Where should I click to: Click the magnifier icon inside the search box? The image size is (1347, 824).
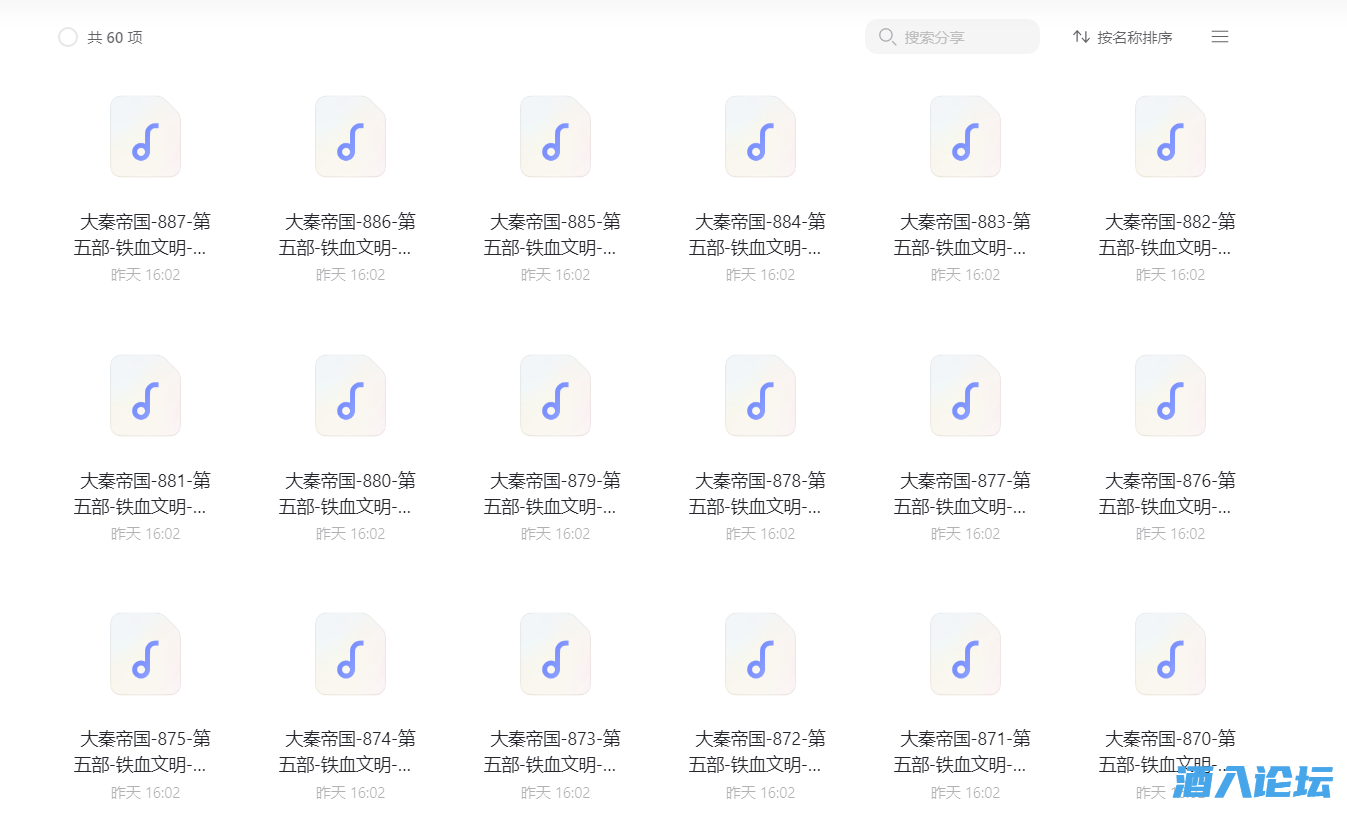coord(887,36)
